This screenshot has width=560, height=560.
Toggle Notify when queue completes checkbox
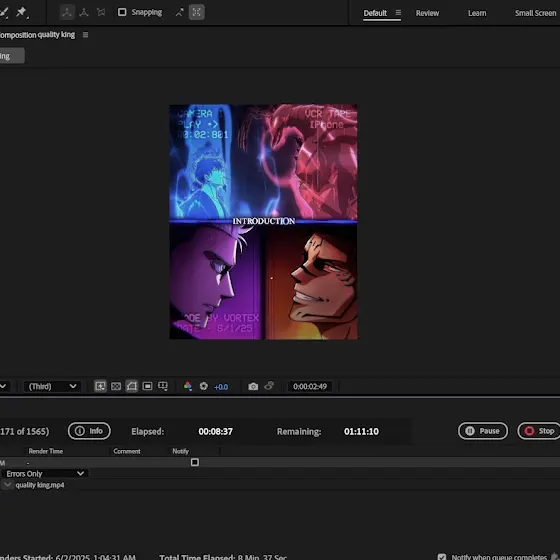(x=442, y=557)
